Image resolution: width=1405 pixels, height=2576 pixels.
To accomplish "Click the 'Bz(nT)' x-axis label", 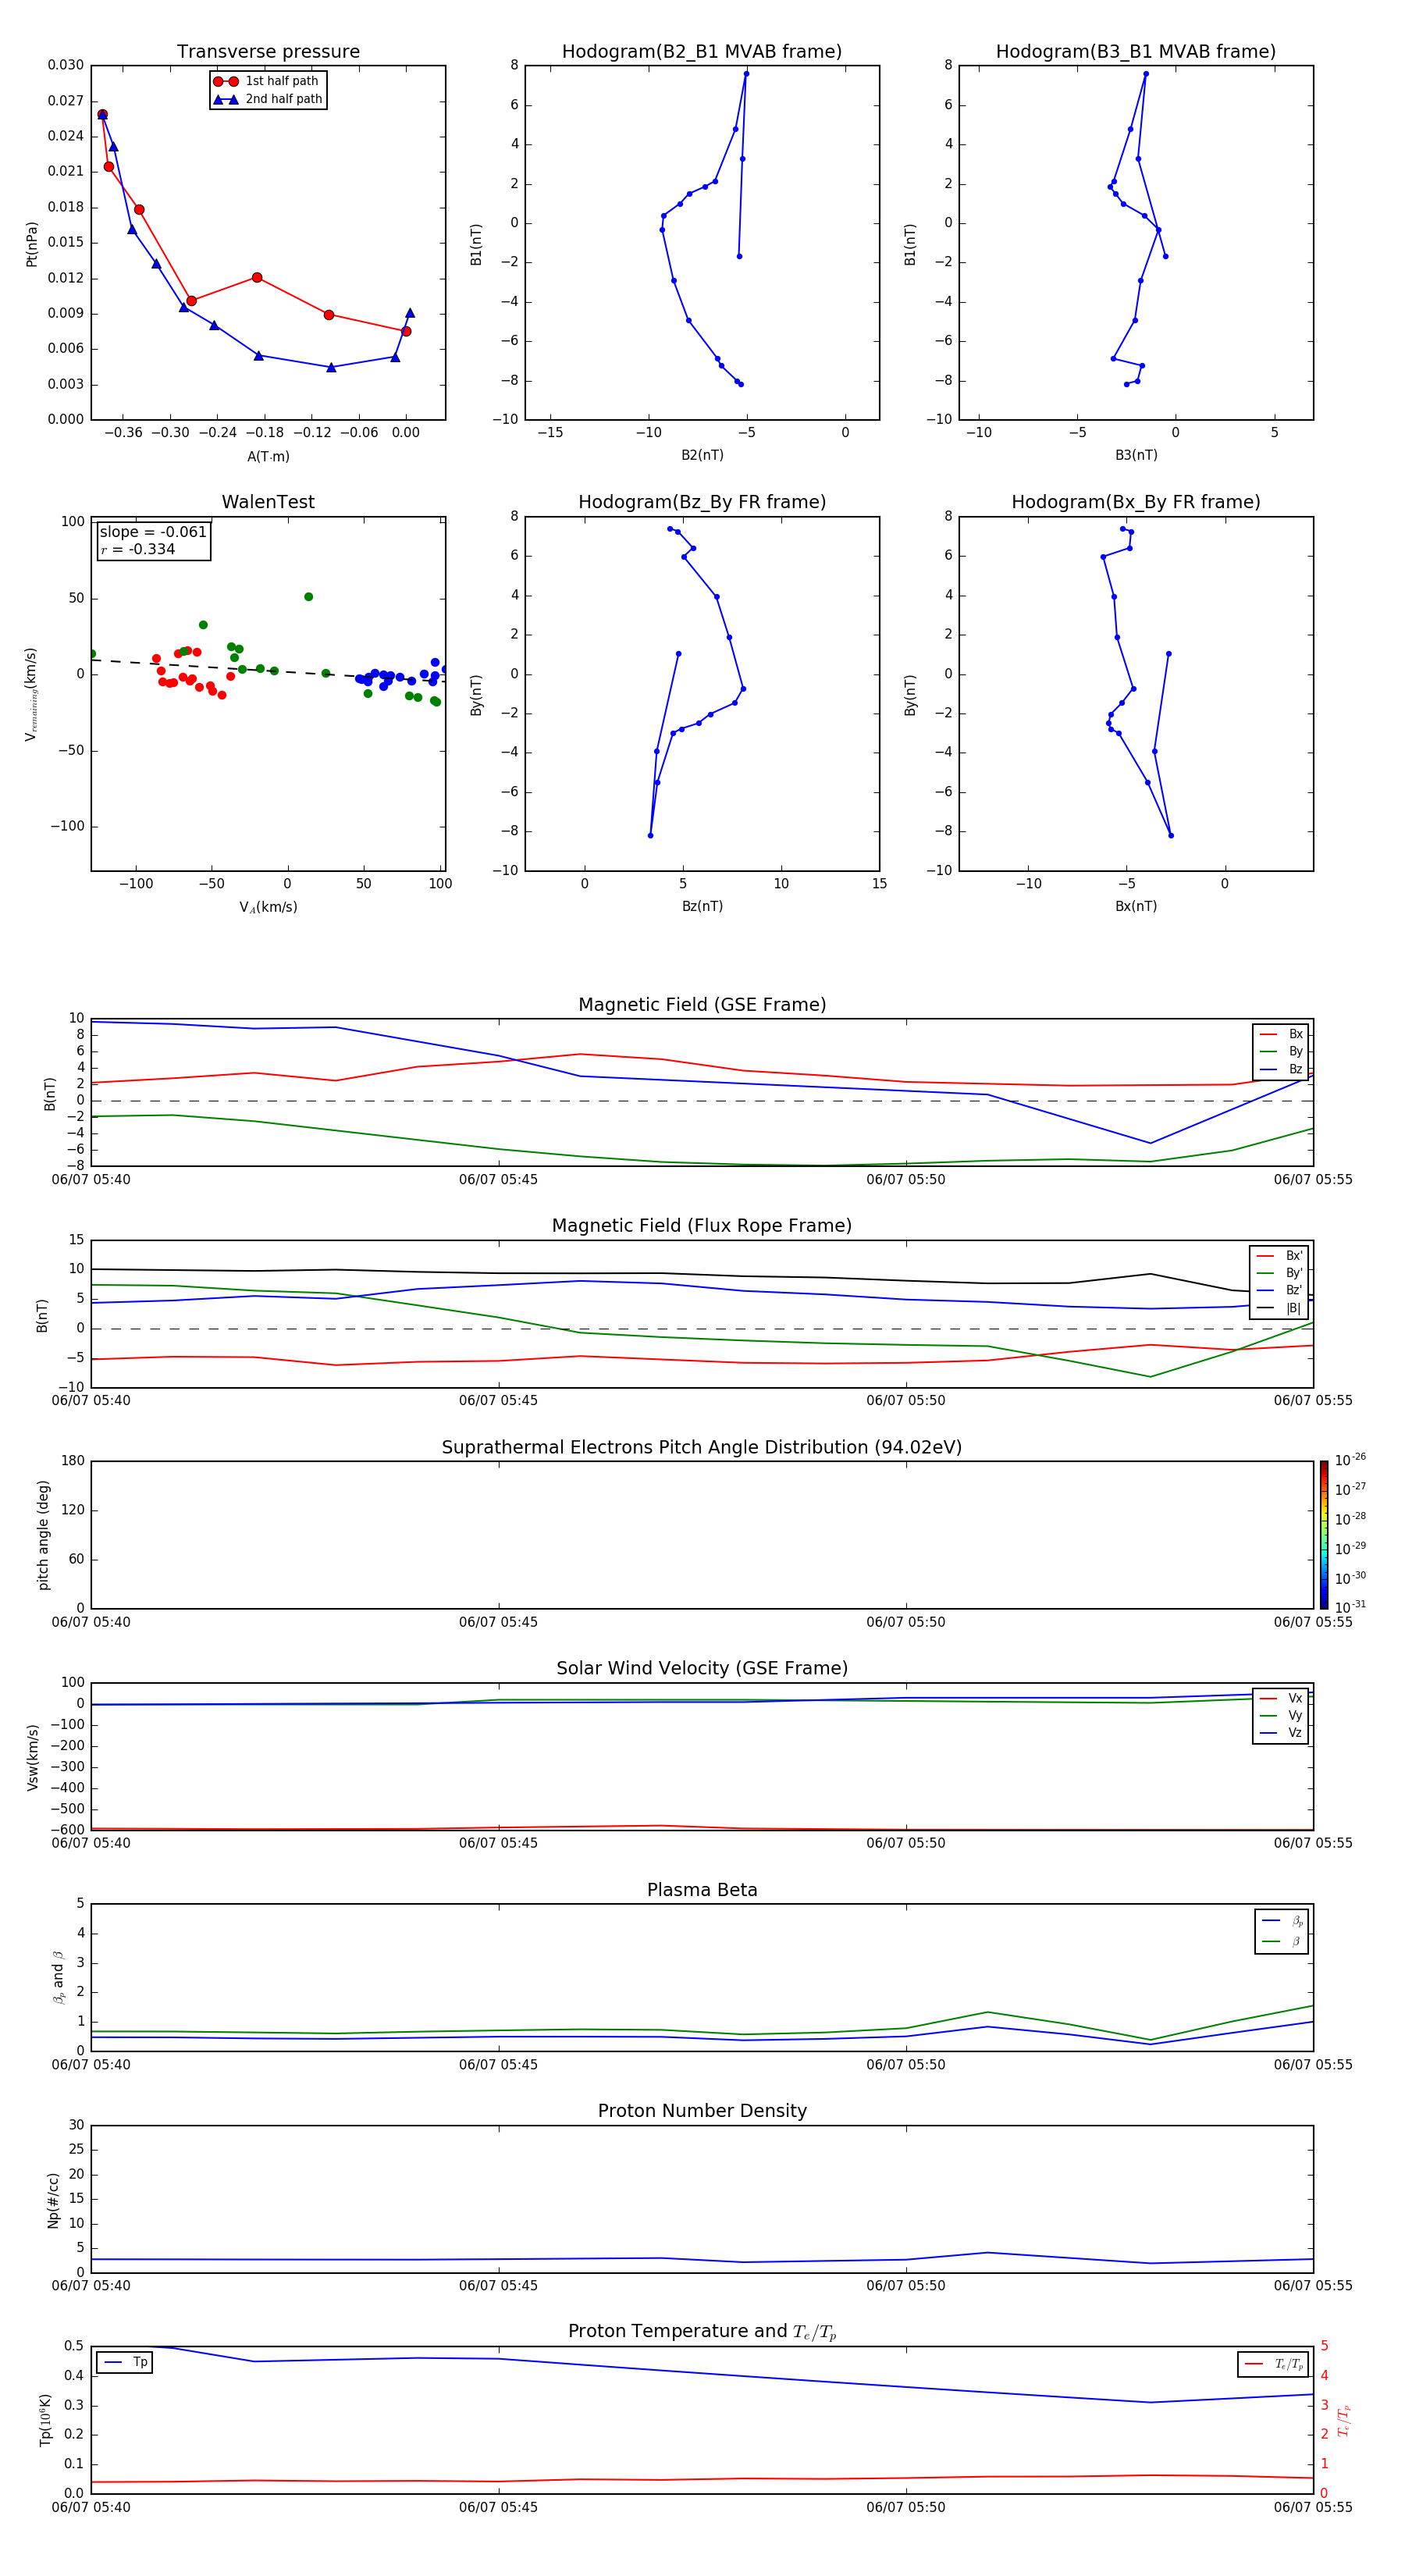I will (x=702, y=906).
